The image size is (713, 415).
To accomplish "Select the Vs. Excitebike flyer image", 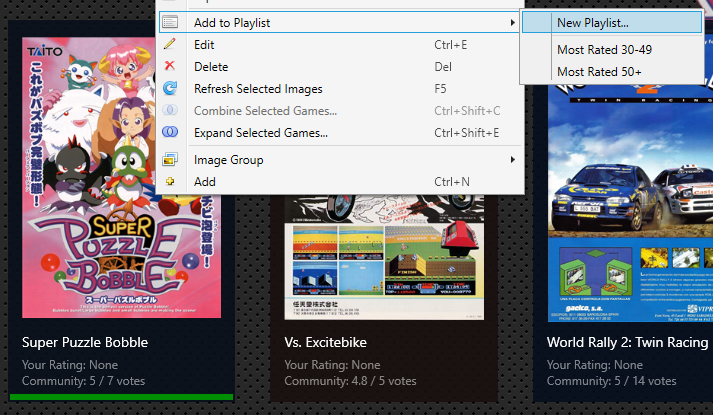I will click(384, 257).
